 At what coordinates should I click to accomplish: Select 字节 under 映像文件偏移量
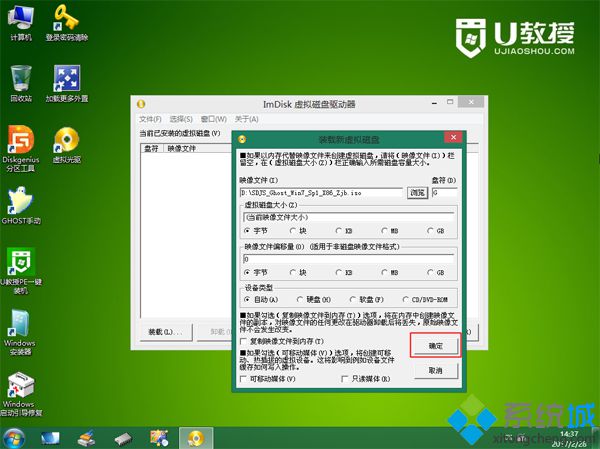tap(256, 273)
